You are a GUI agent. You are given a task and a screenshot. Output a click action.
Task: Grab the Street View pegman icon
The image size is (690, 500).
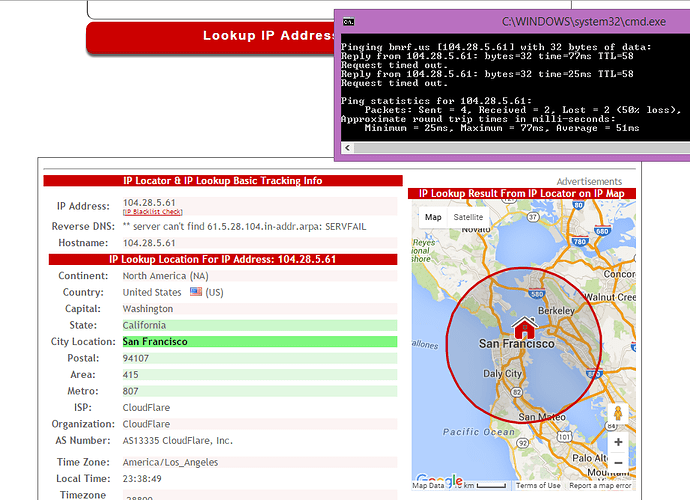(x=618, y=413)
